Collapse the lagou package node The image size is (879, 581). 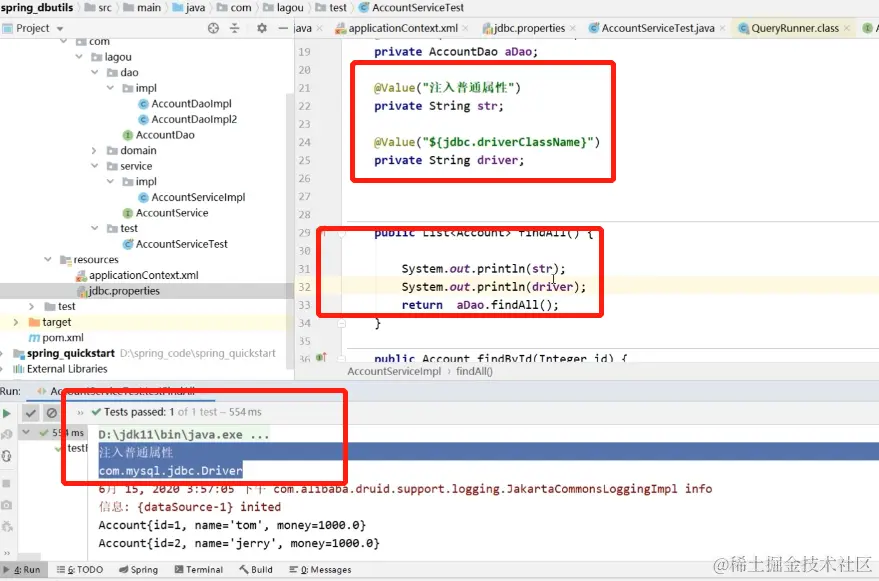[79, 57]
